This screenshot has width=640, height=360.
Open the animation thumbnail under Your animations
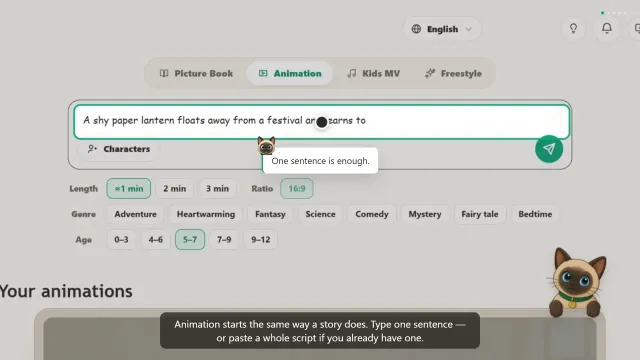pos(320,339)
